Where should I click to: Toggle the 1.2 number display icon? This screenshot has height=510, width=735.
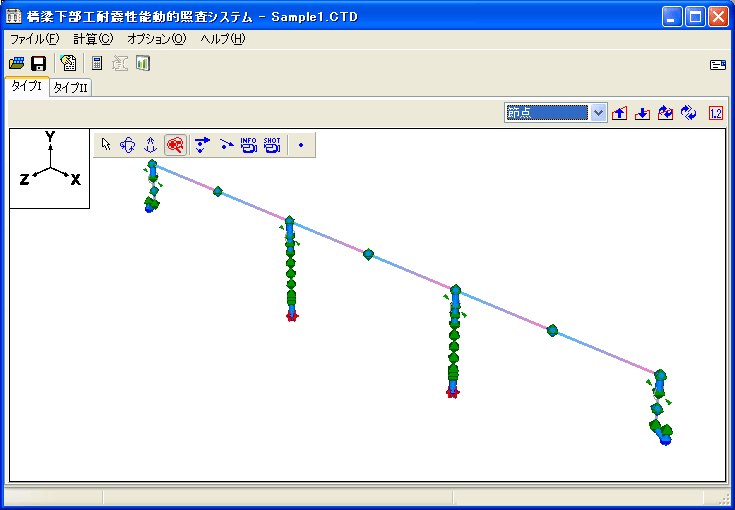tap(716, 113)
